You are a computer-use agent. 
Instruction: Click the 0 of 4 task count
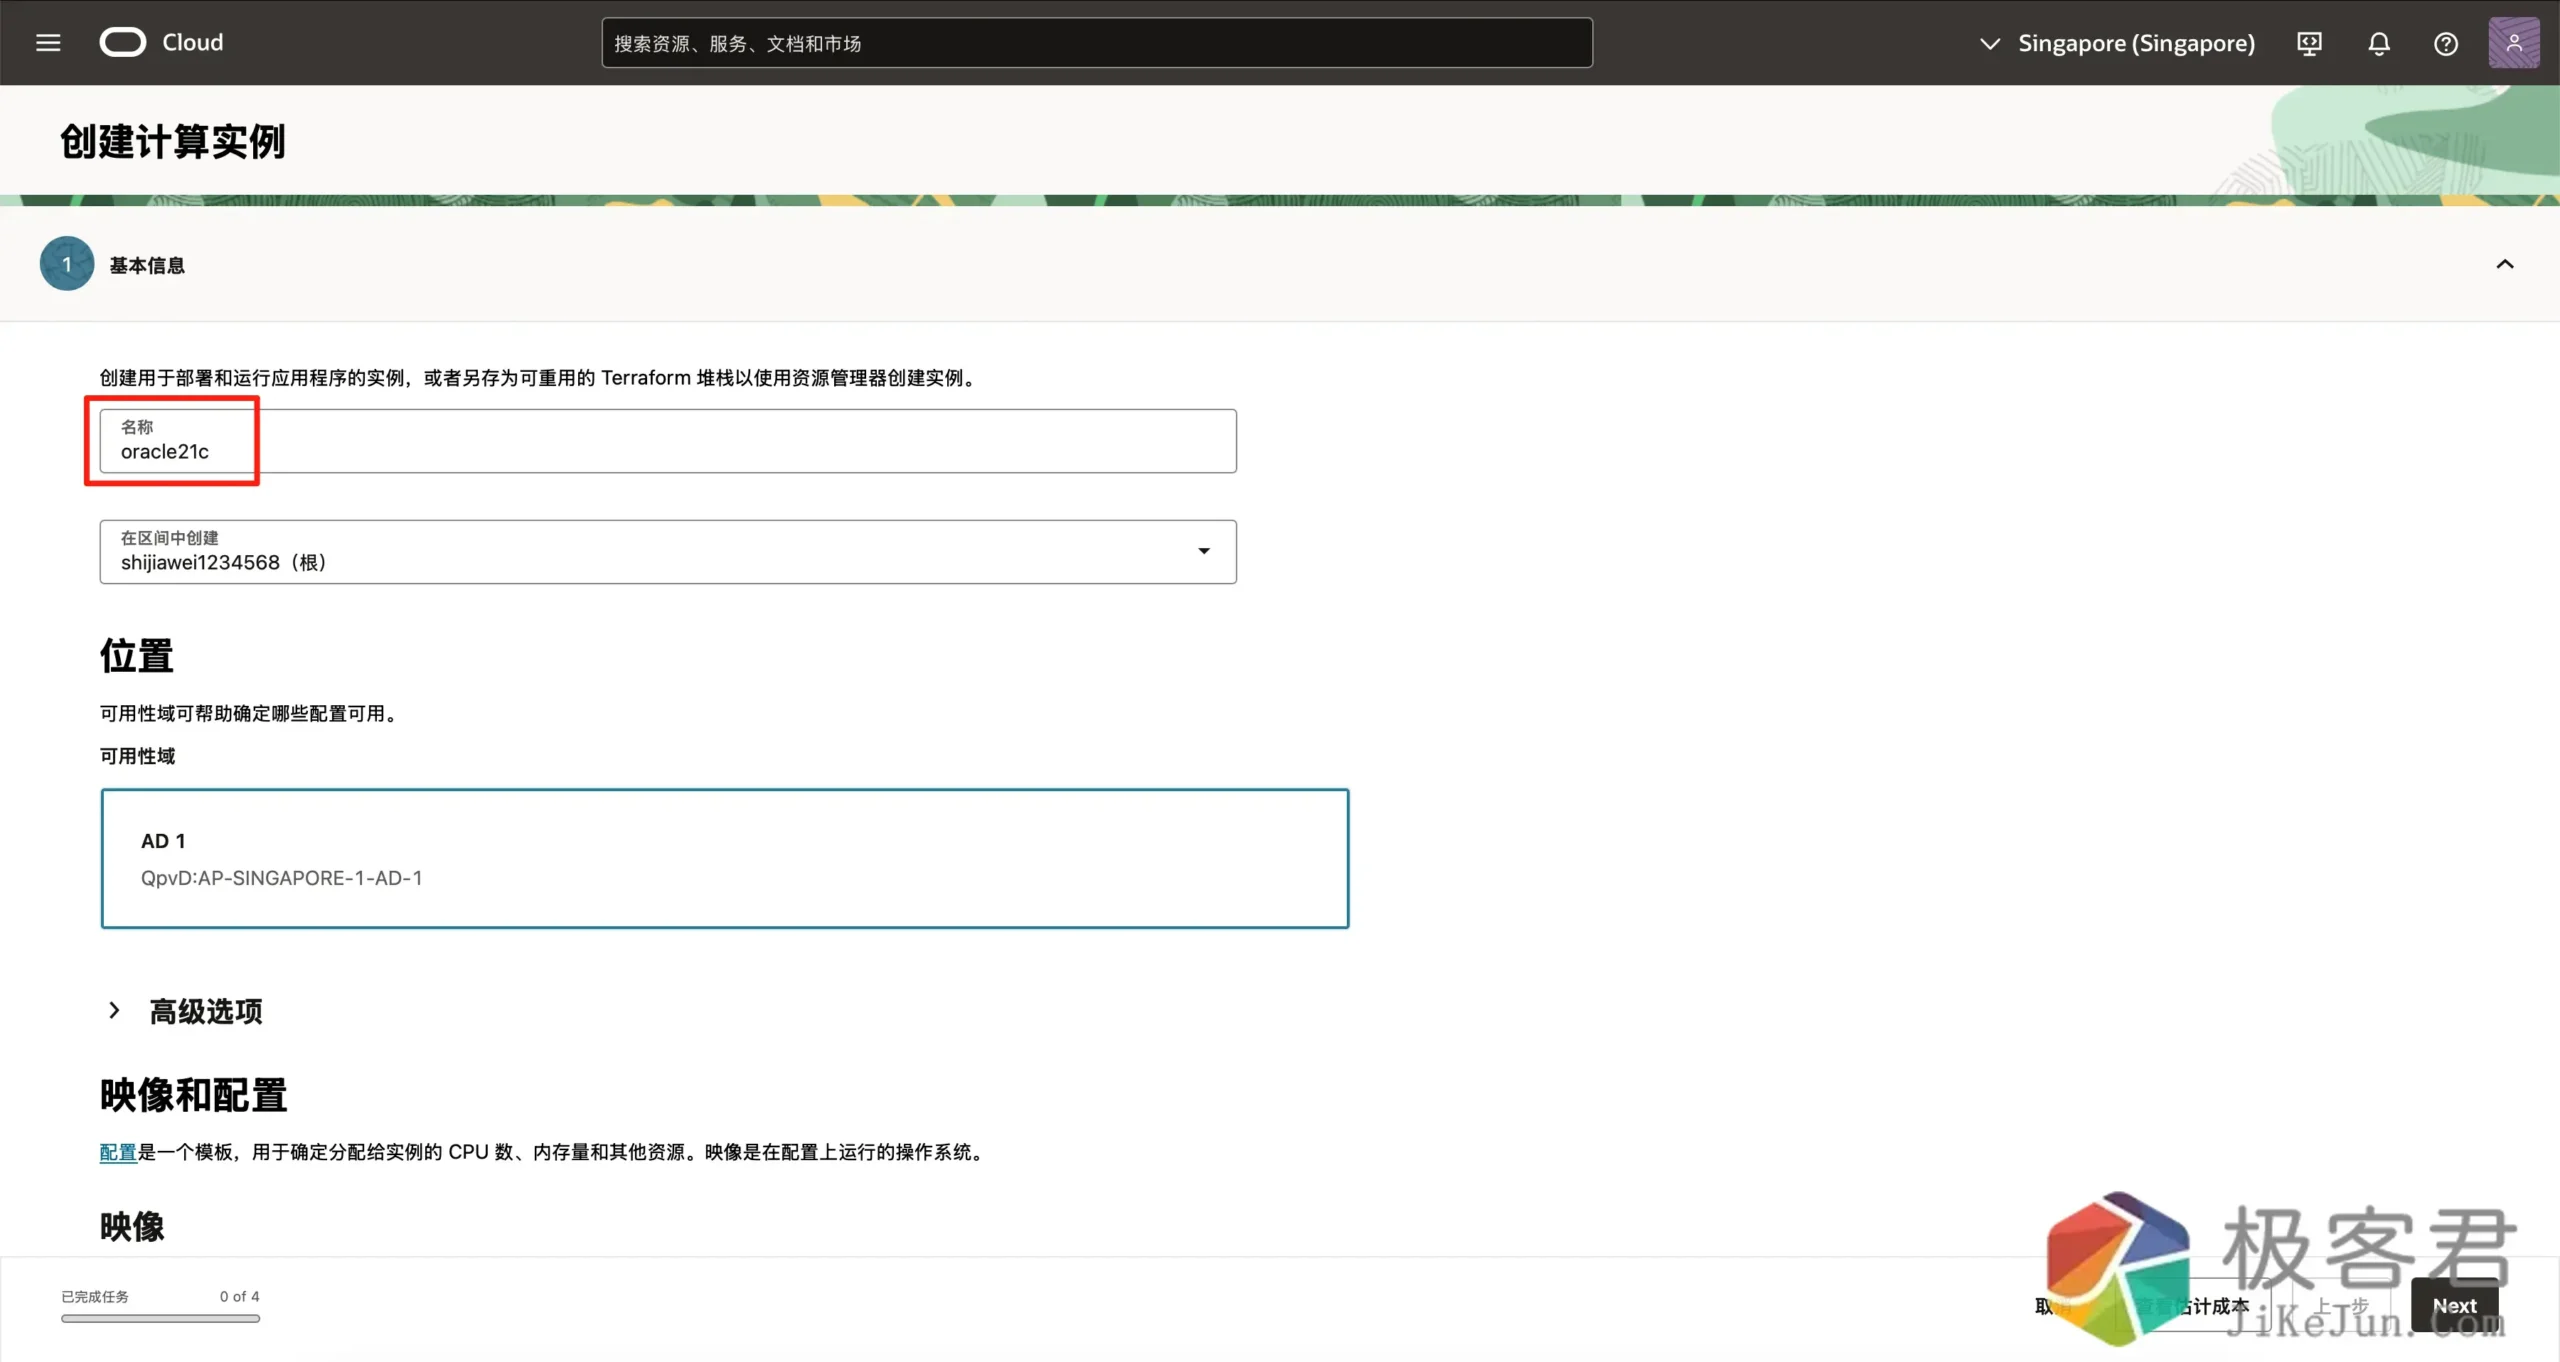240,1296
